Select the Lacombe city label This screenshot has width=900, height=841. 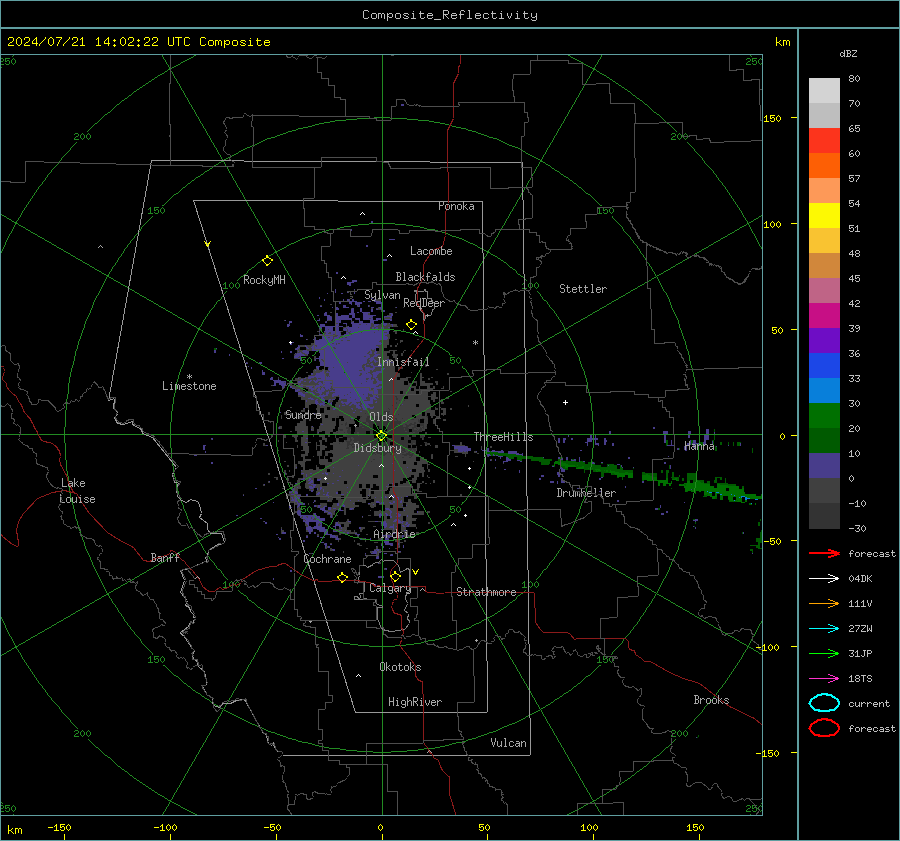pos(431,251)
